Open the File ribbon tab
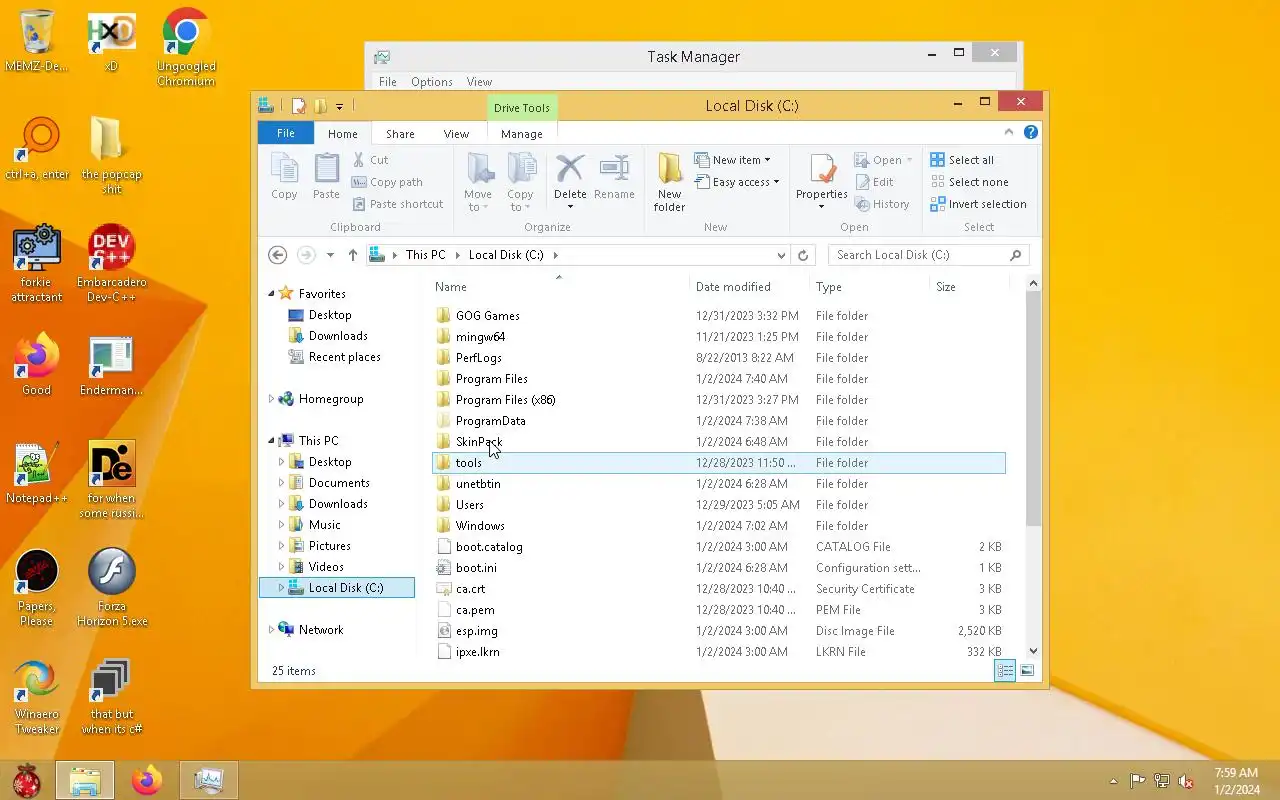The width and height of the screenshot is (1280, 800). tap(286, 133)
